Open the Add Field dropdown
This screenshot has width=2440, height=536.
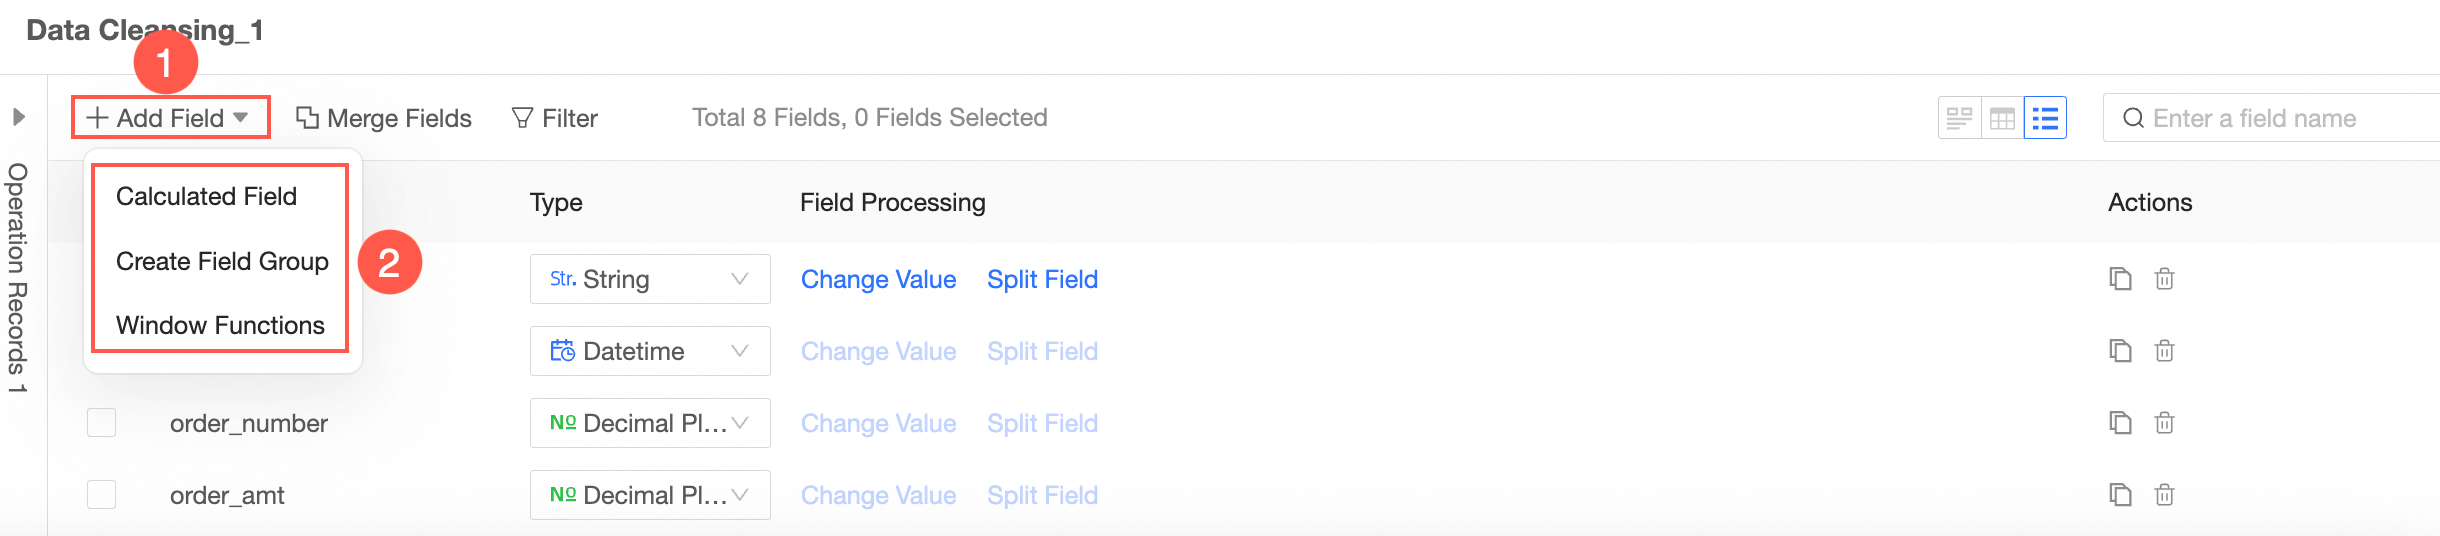point(170,118)
